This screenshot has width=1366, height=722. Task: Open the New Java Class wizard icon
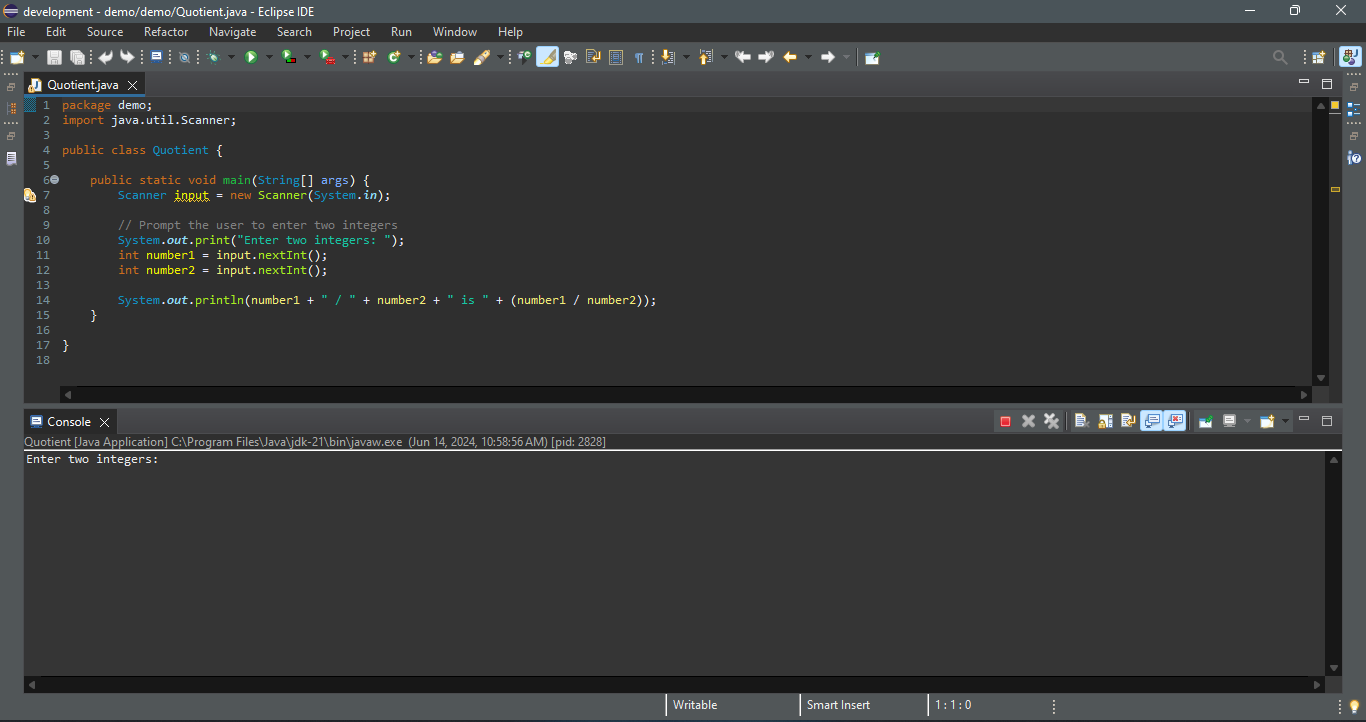(x=395, y=57)
